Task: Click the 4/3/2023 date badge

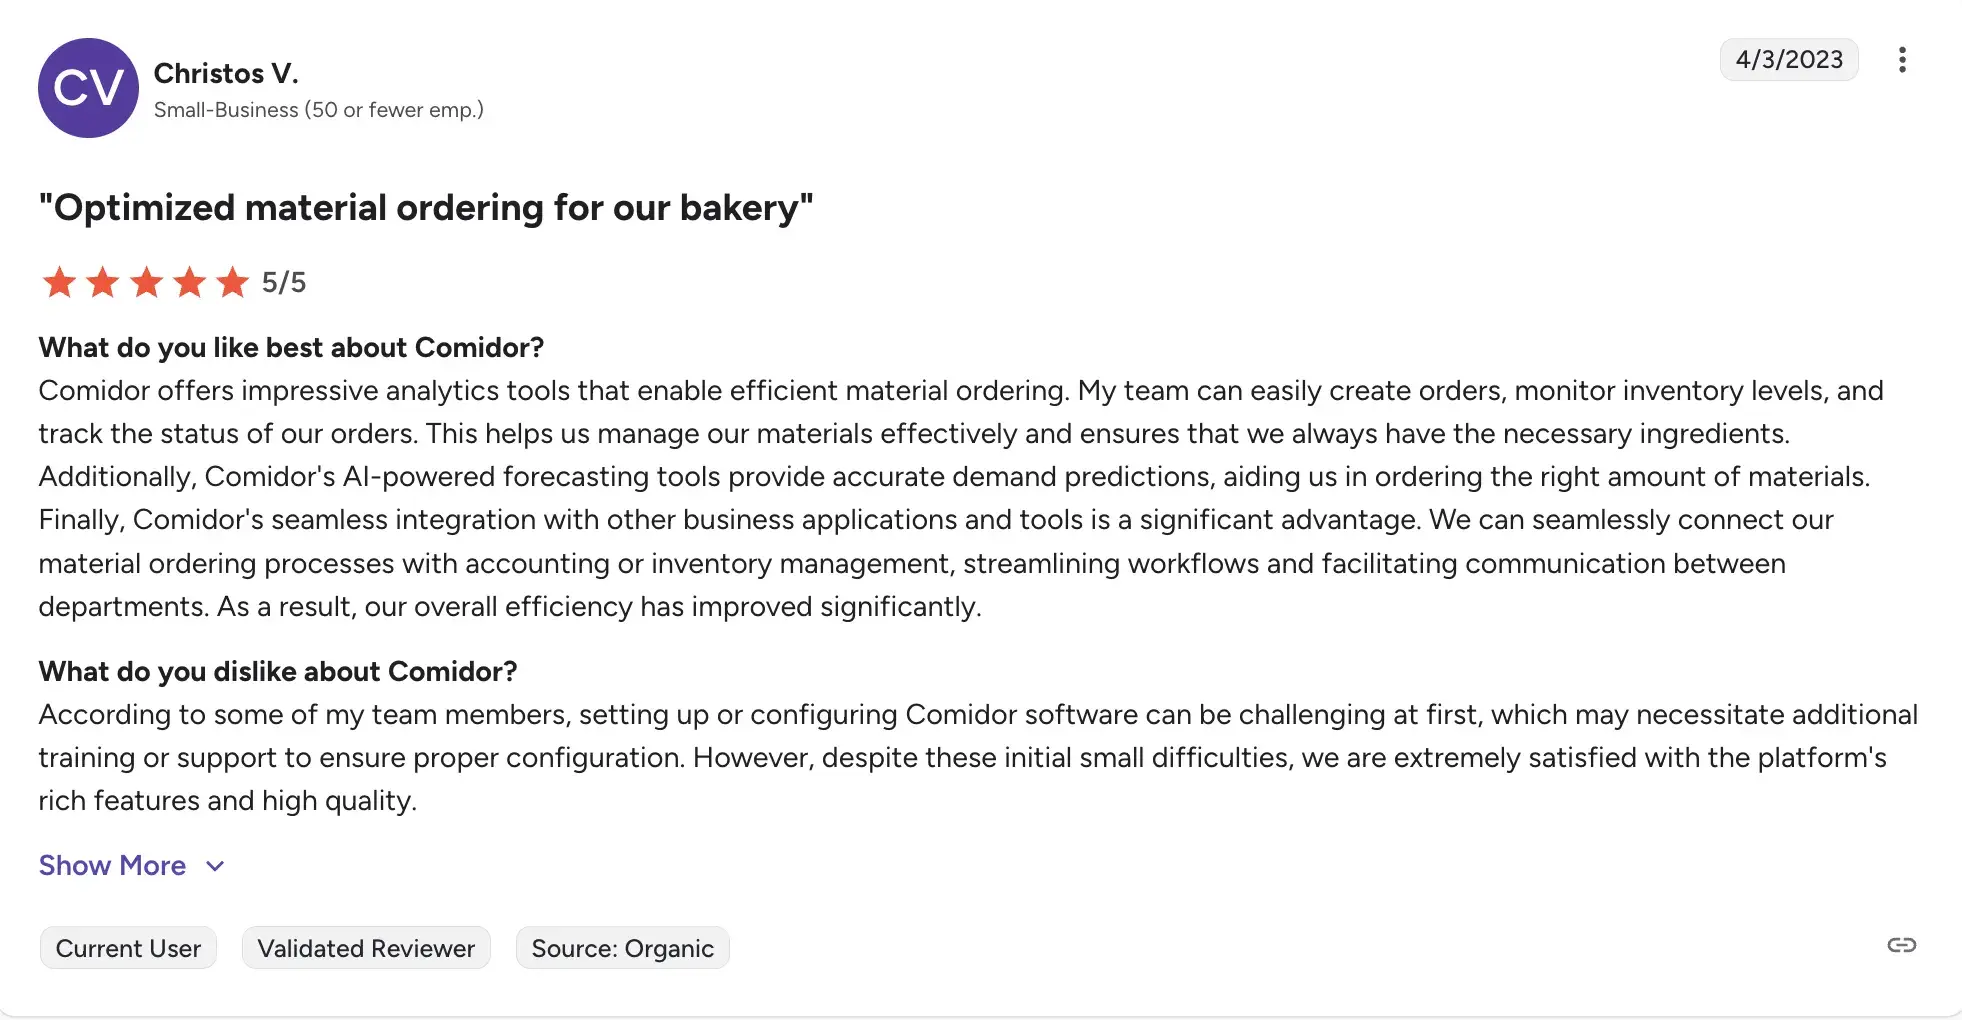Action: [1788, 60]
